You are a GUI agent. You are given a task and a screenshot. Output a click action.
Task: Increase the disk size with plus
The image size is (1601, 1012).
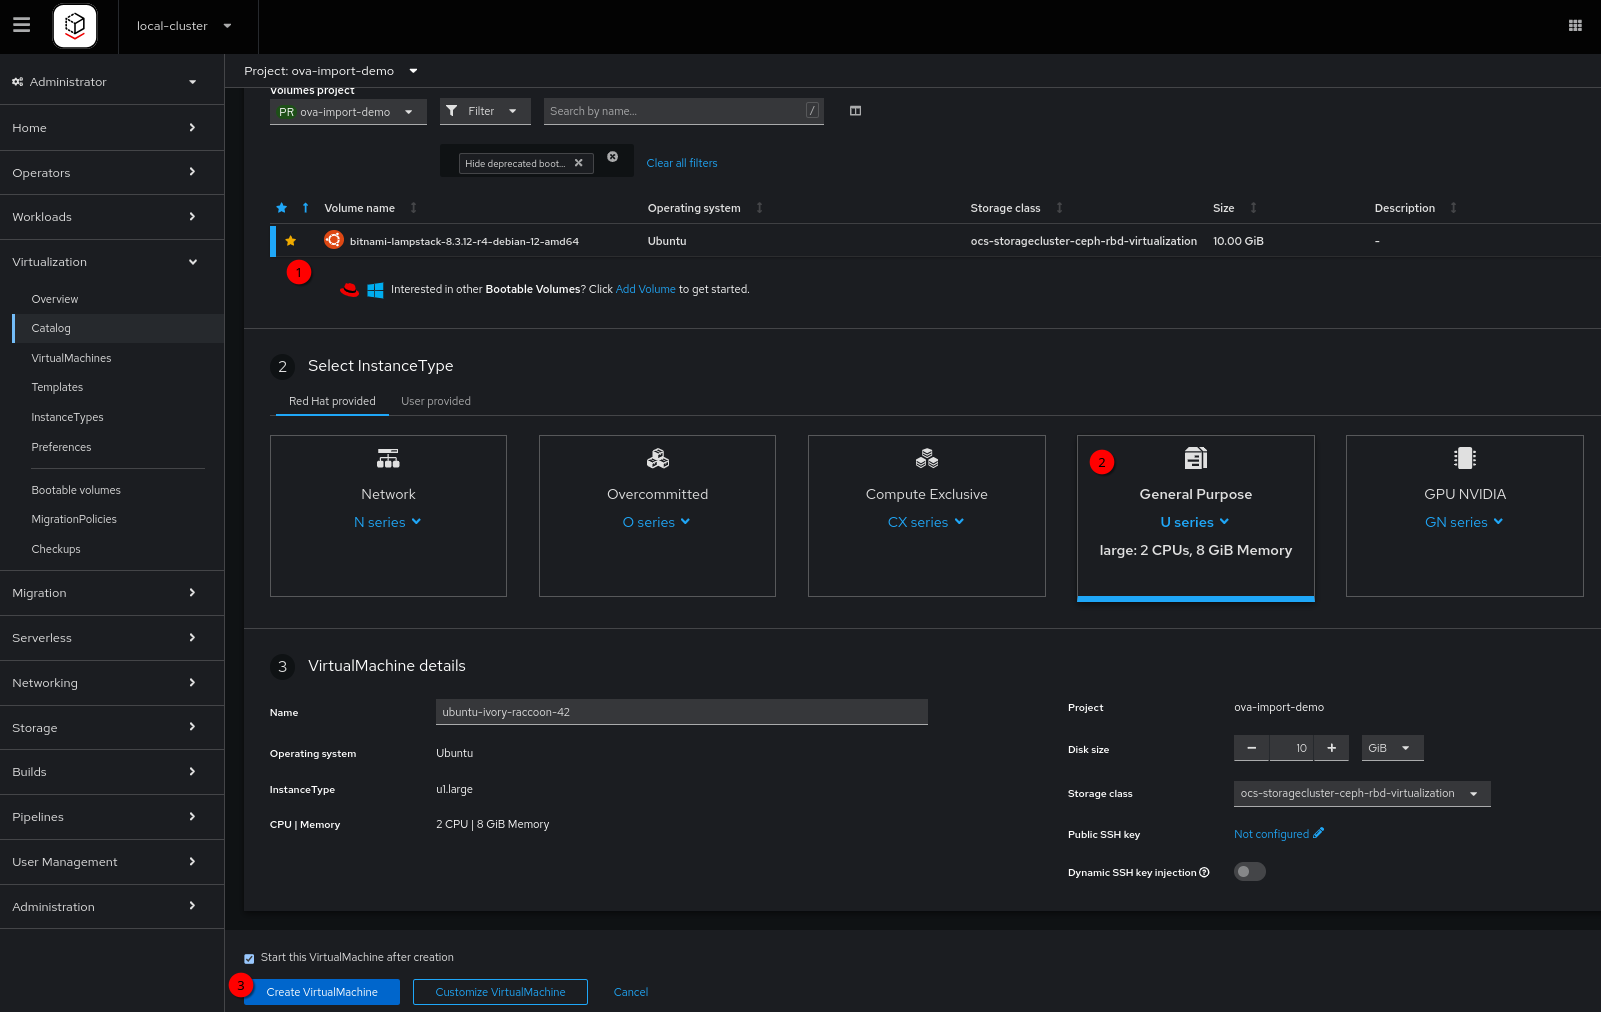[1331, 748]
